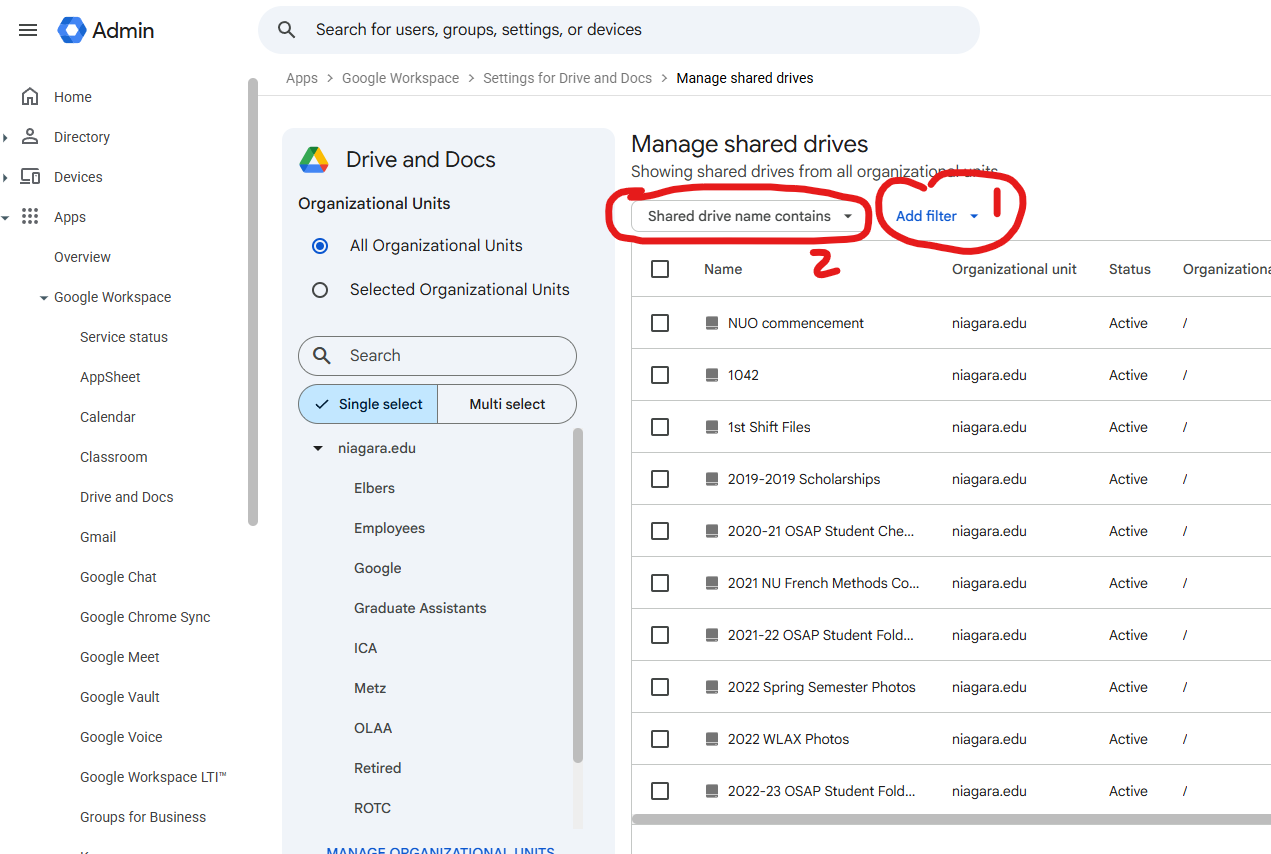Open Google Meet in the sidebar
The image size is (1271, 854).
pos(120,657)
